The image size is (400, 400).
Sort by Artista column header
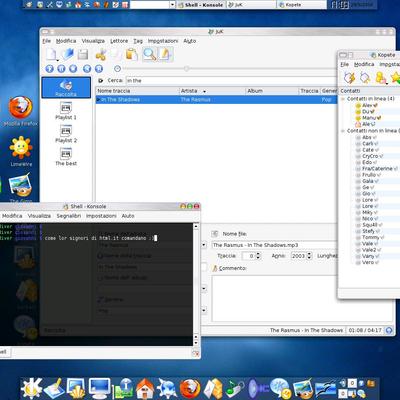[212, 91]
